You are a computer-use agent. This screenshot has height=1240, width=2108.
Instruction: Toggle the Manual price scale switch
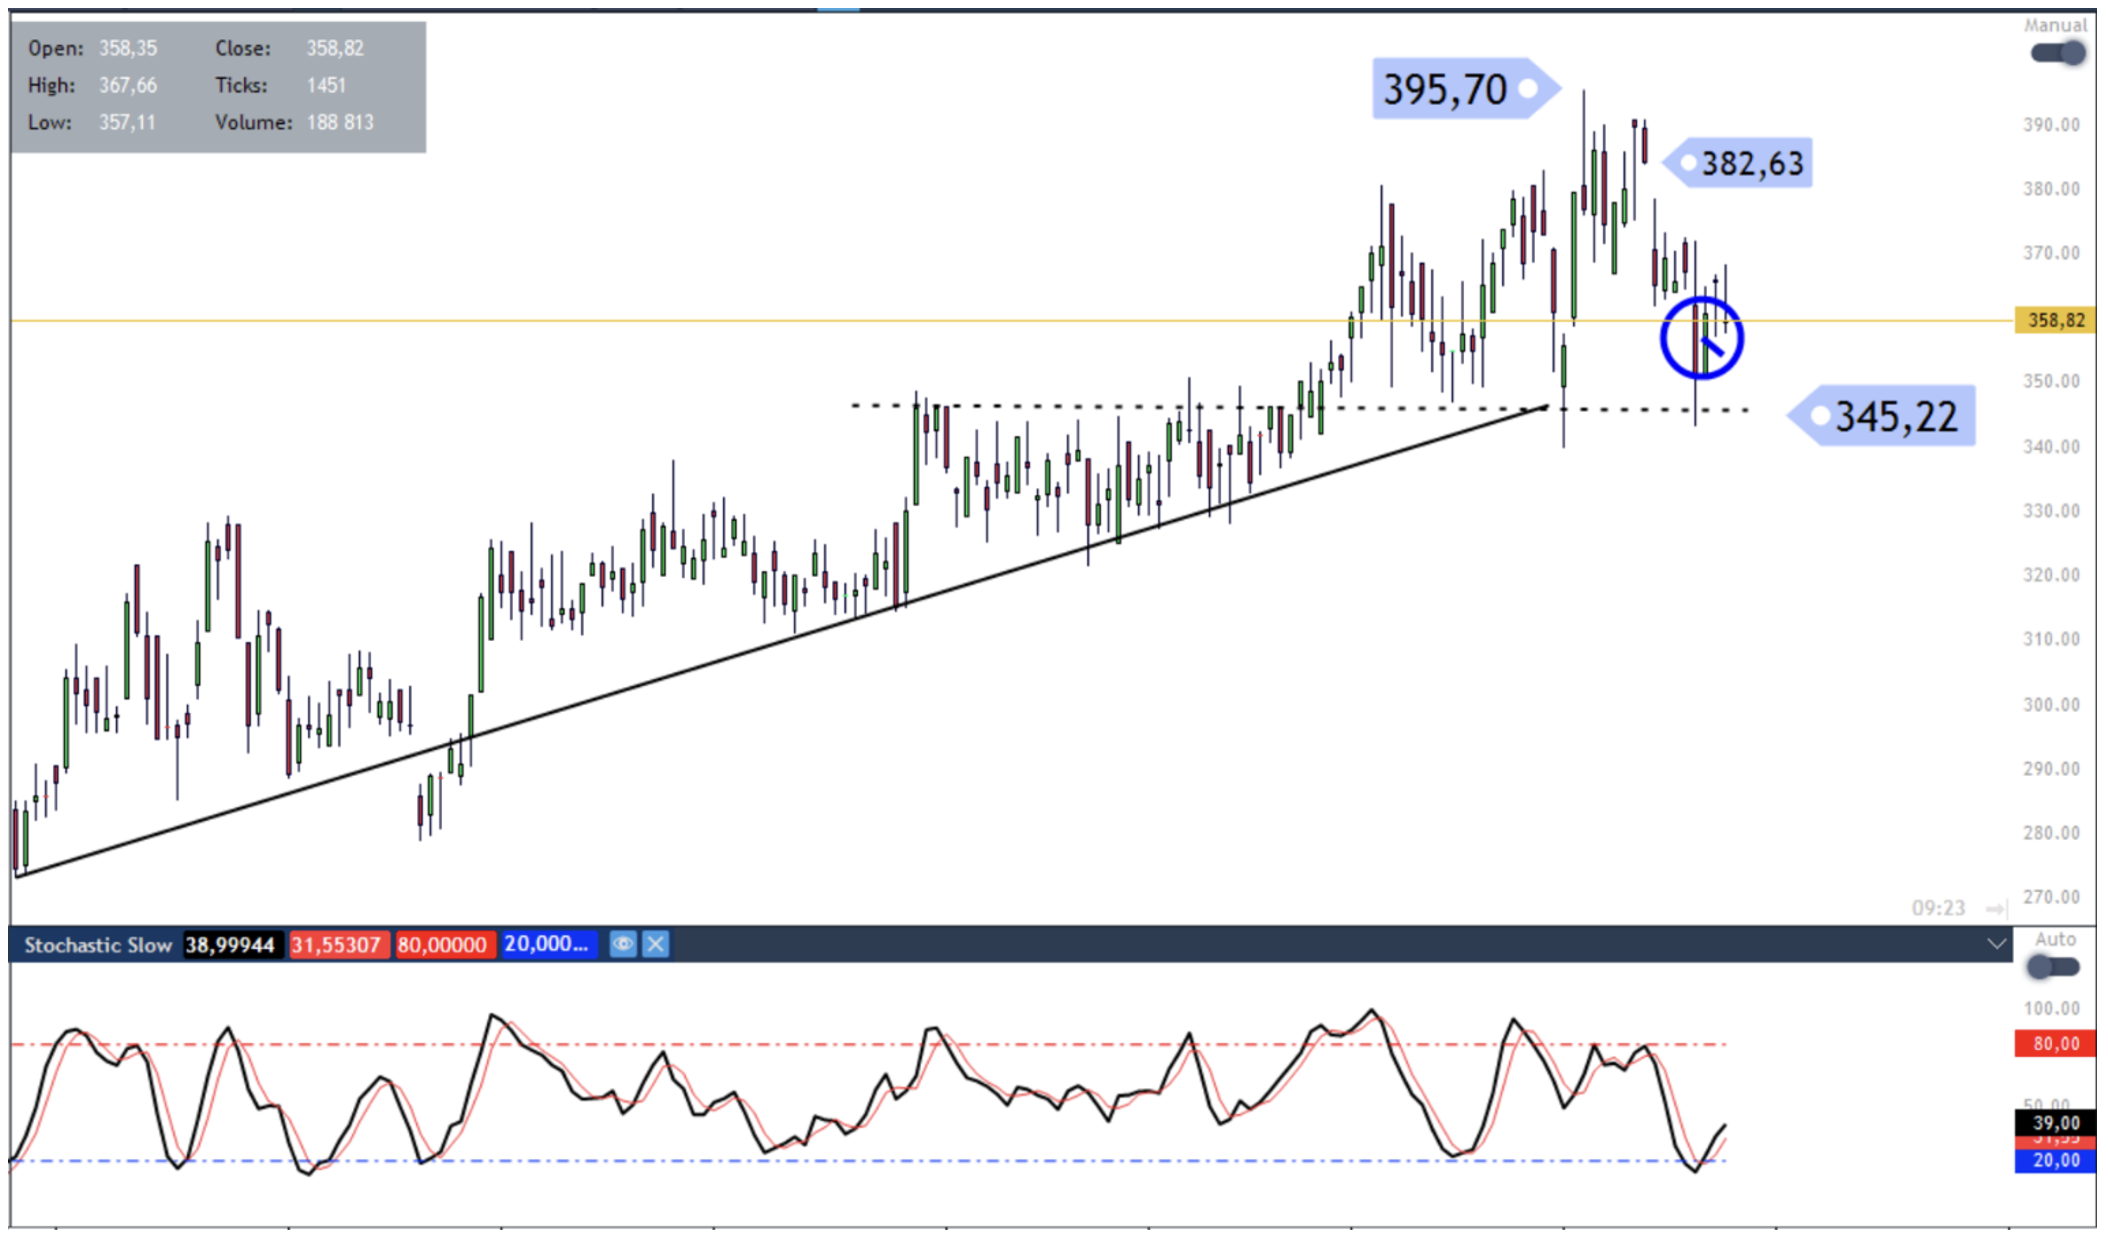(x=2058, y=53)
